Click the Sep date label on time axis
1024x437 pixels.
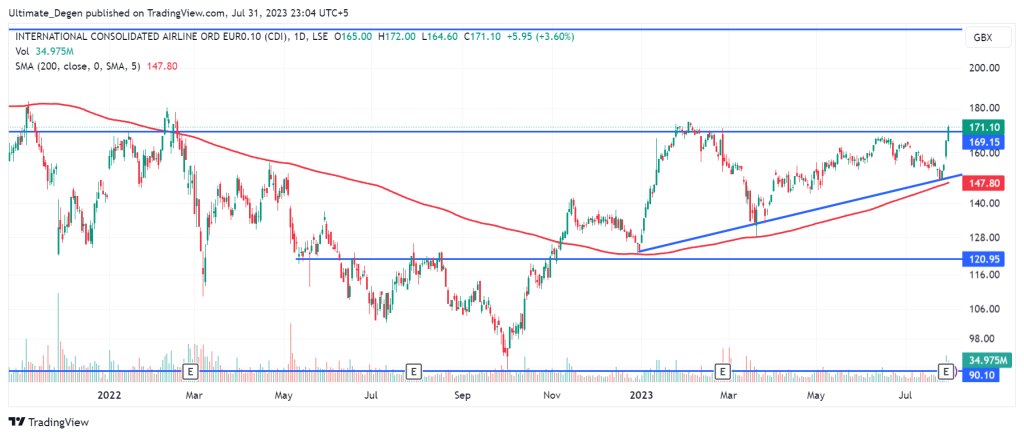coord(462,395)
